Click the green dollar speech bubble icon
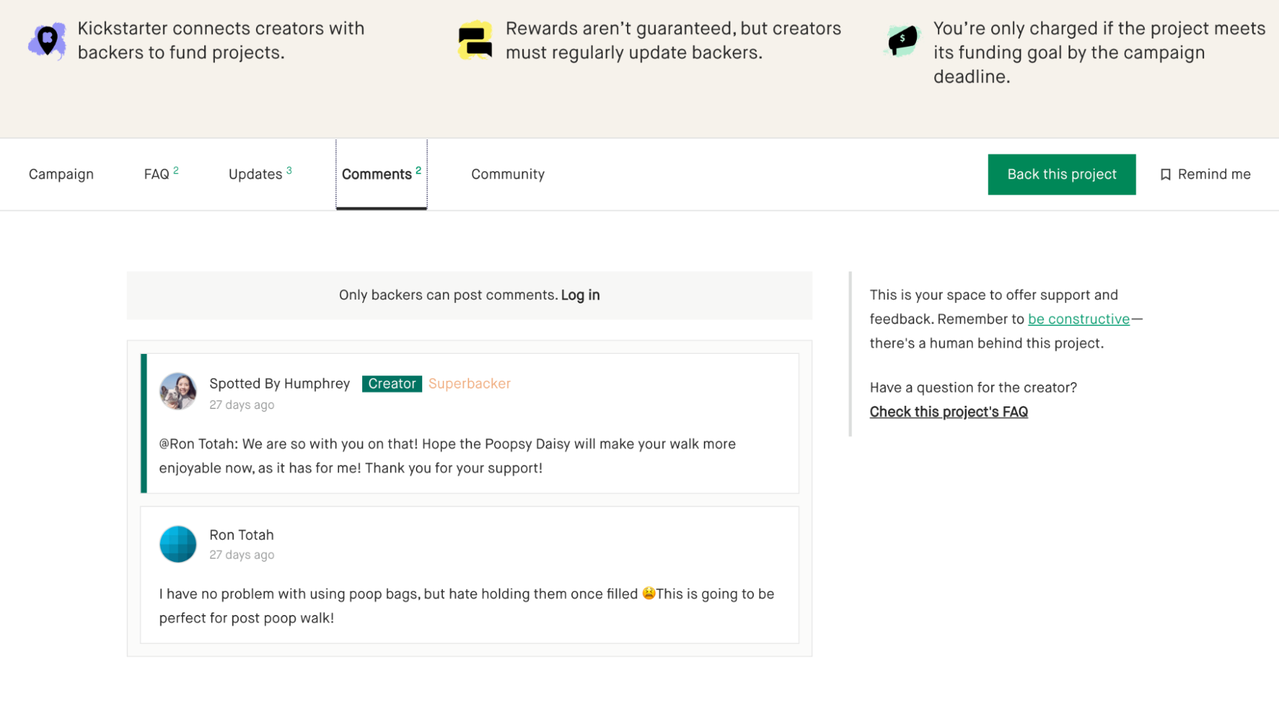The height and width of the screenshot is (720, 1279). coord(902,40)
